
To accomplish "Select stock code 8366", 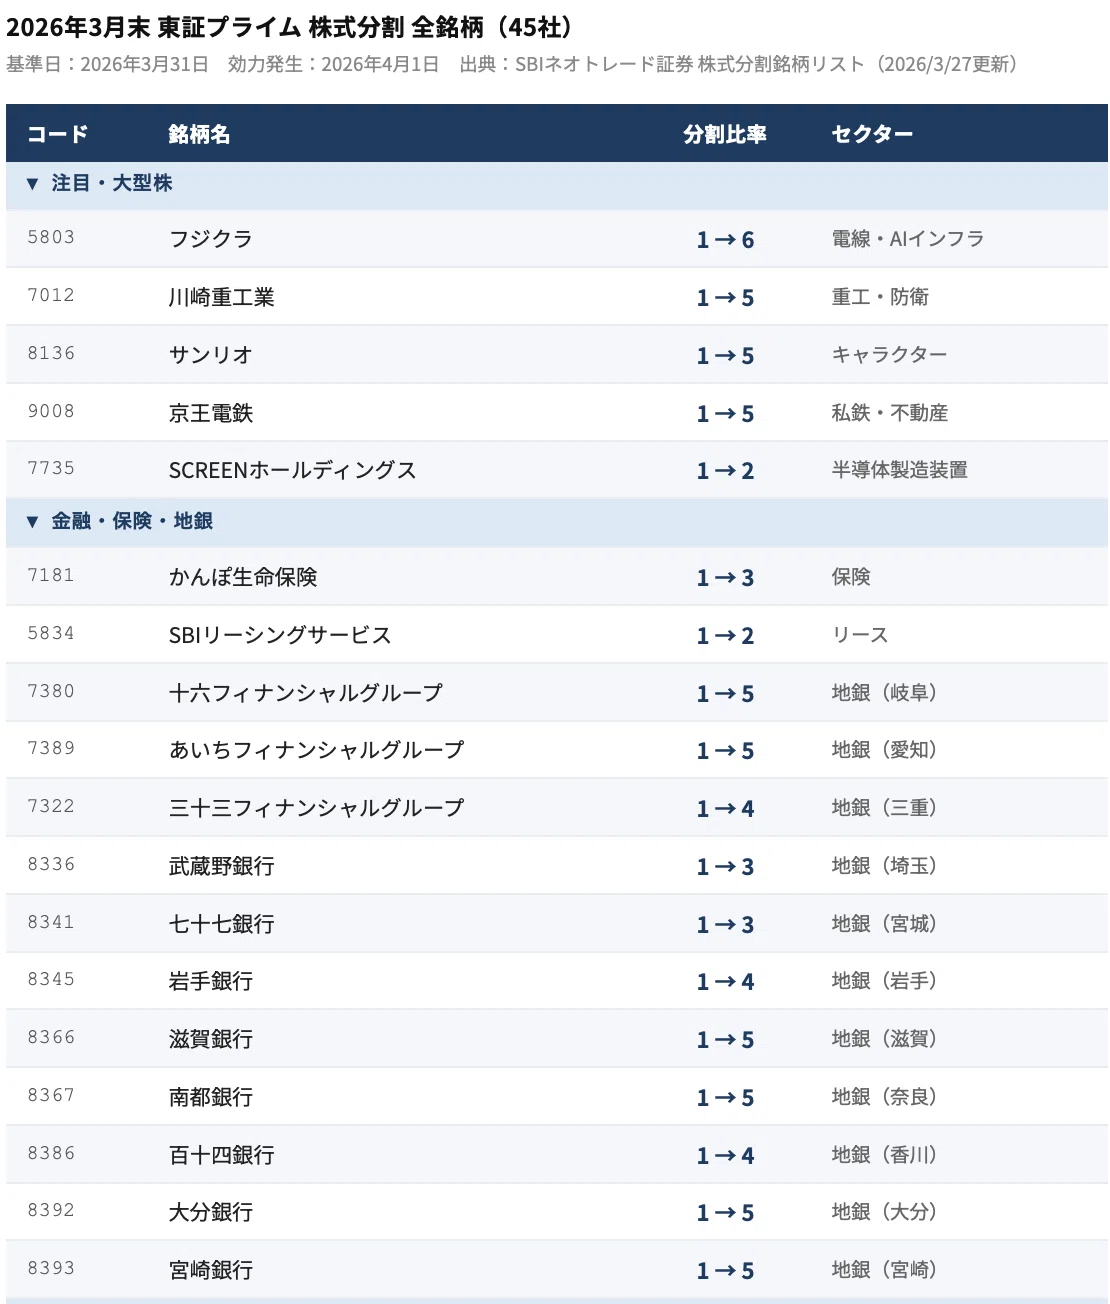I will (x=51, y=1038).
